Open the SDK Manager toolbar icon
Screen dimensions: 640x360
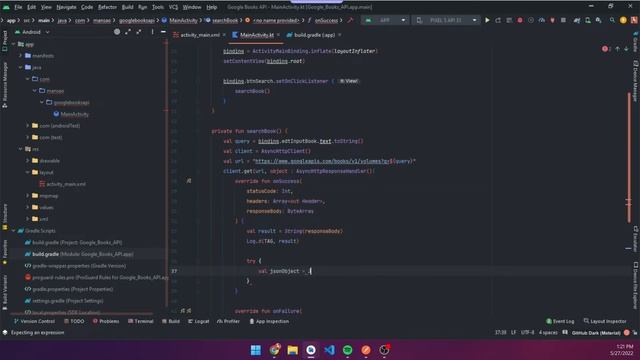tap(598, 20)
